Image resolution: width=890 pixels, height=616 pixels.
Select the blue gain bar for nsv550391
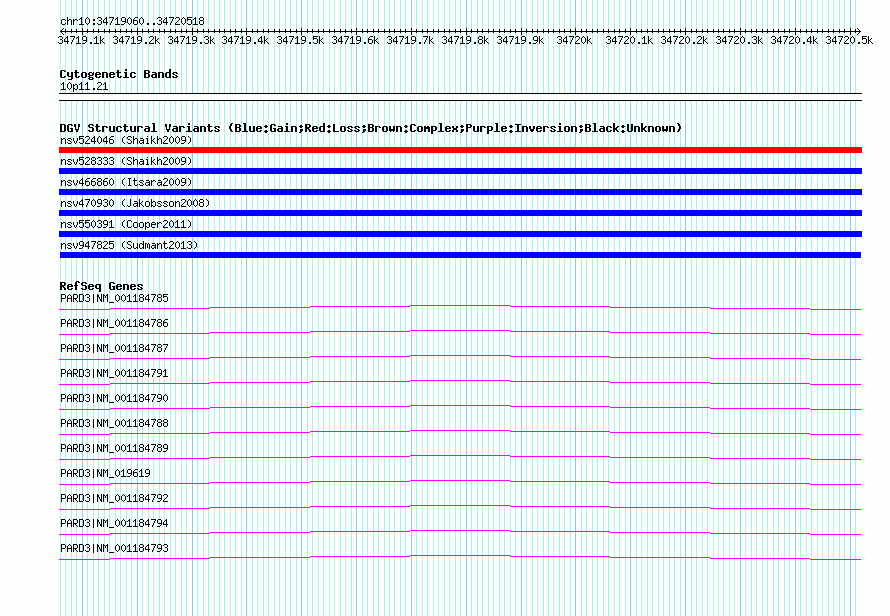(460, 234)
